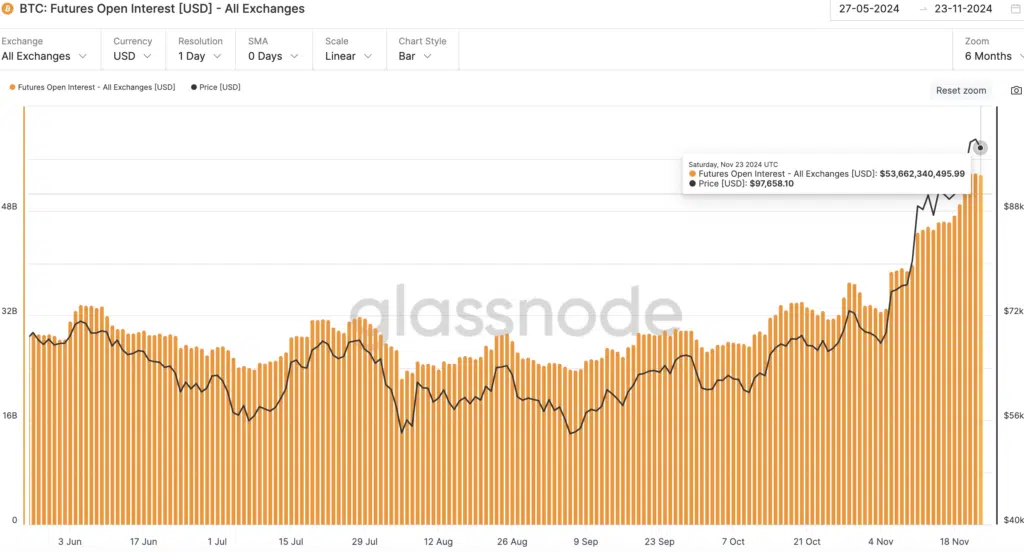
Task: Open the Resolution 1 Day dropdown
Action: [x=200, y=56]
